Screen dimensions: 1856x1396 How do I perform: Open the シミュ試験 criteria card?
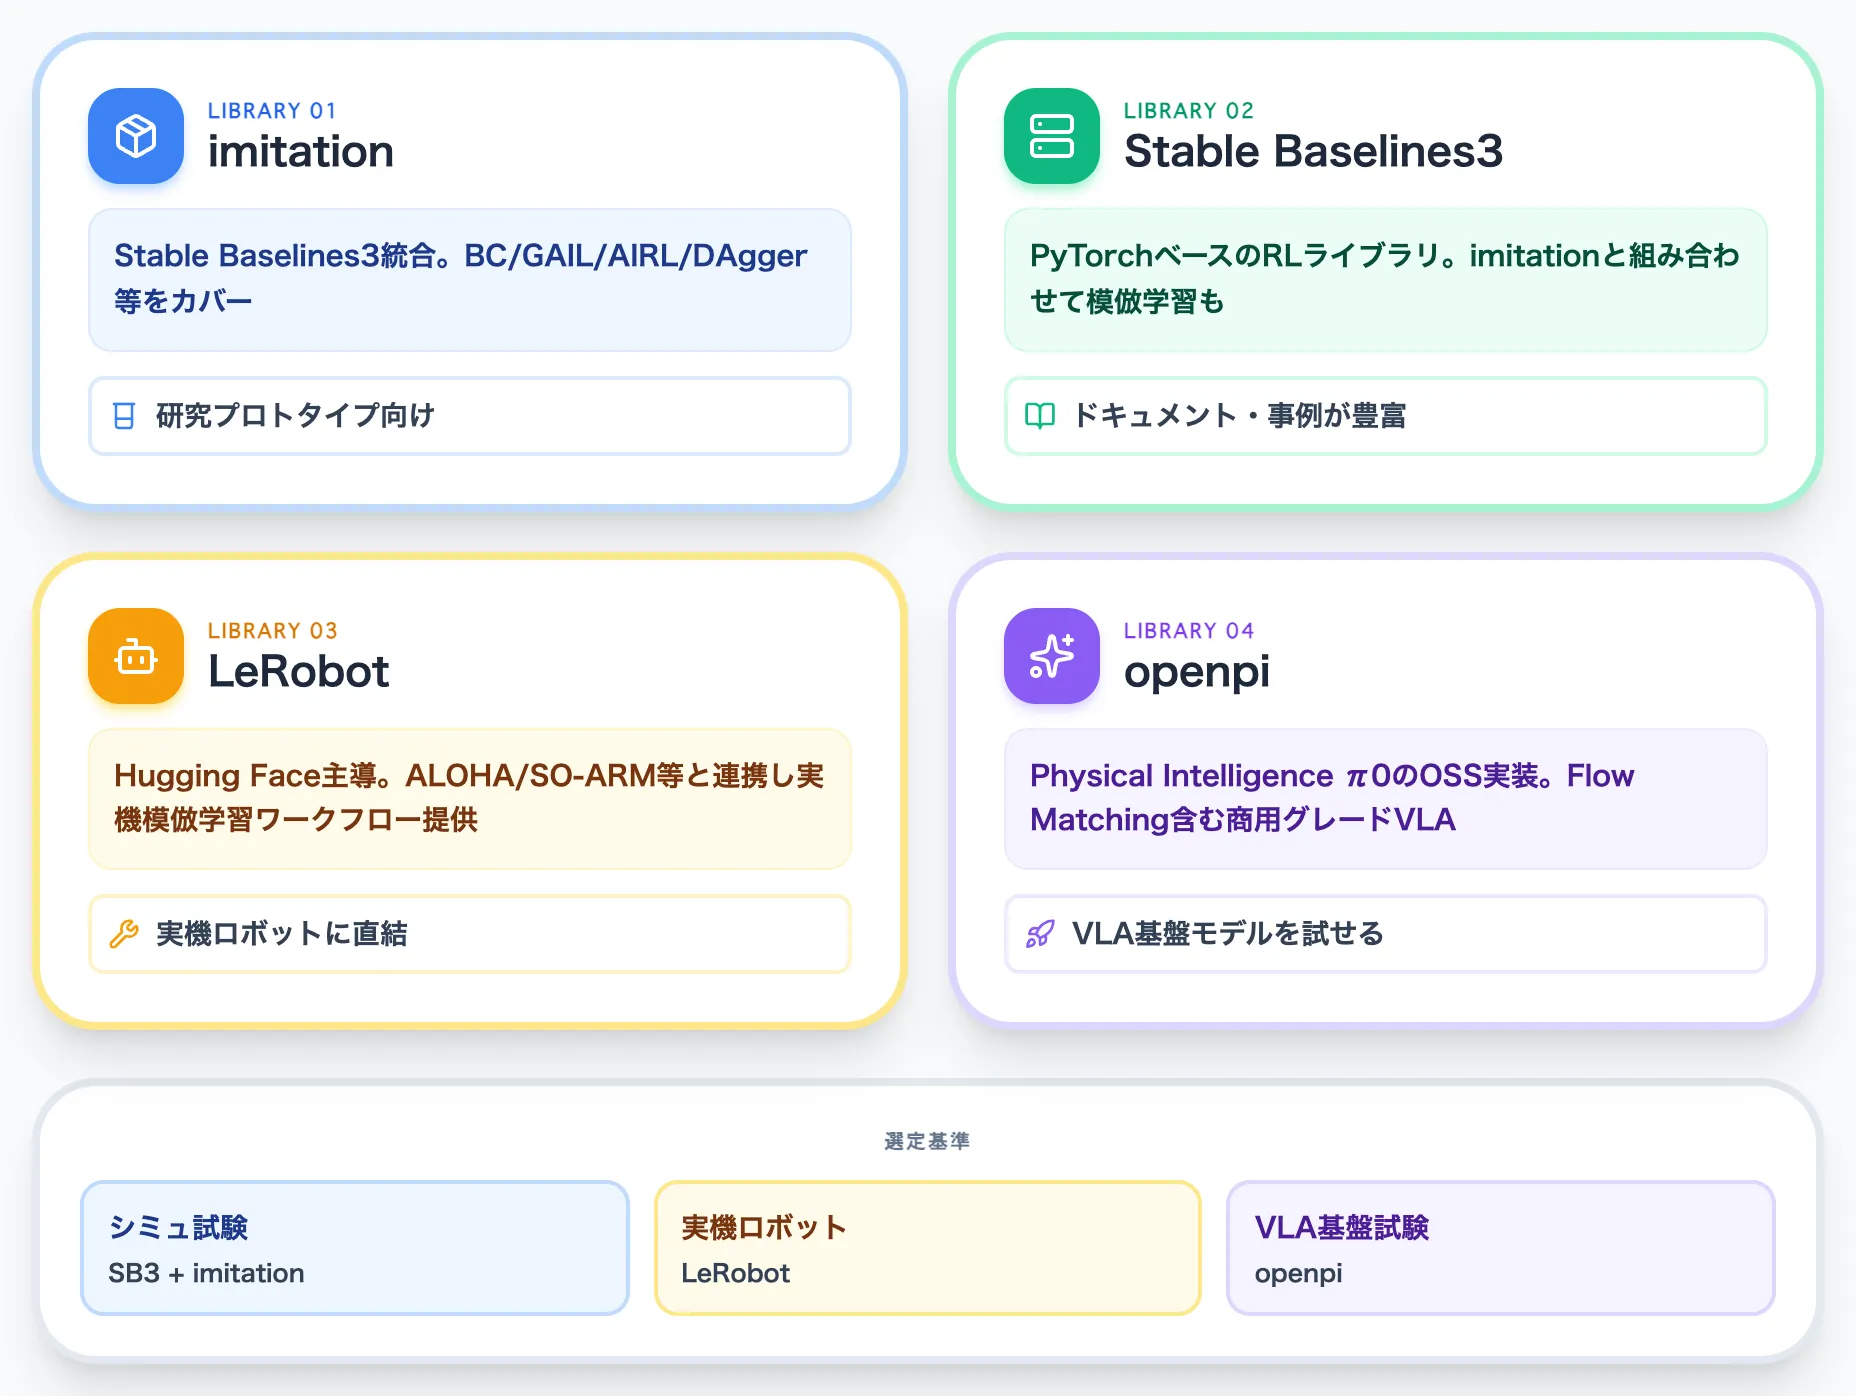point(355,1248)
